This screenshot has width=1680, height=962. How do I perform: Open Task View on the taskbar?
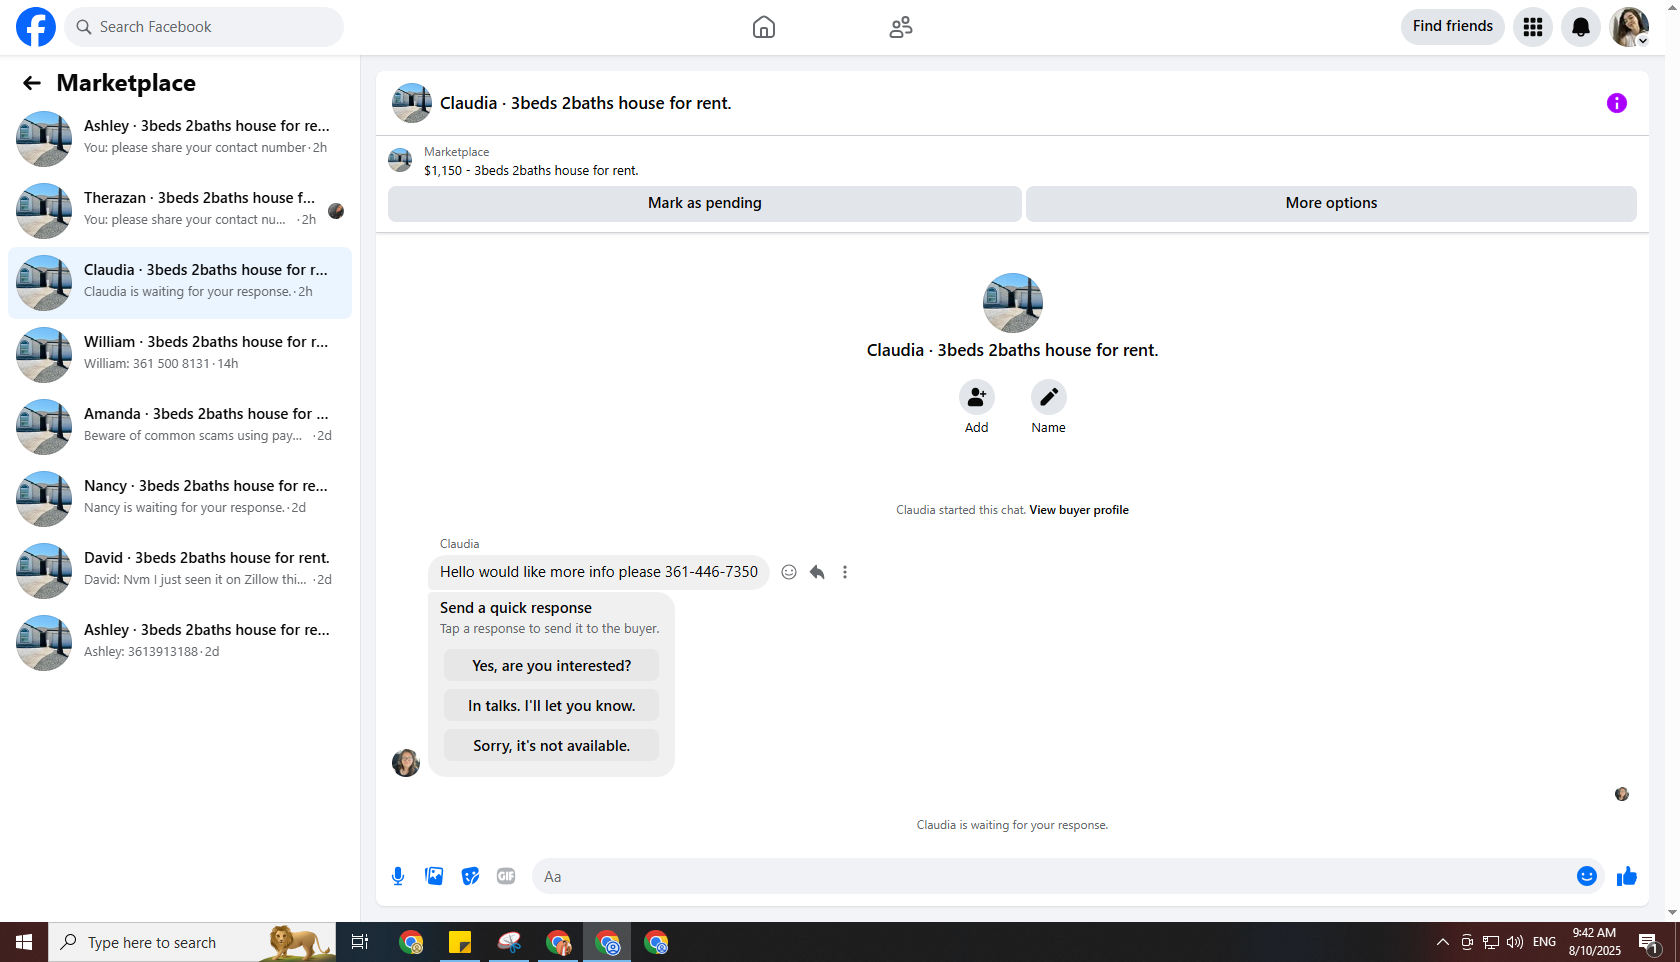(360, 942)
